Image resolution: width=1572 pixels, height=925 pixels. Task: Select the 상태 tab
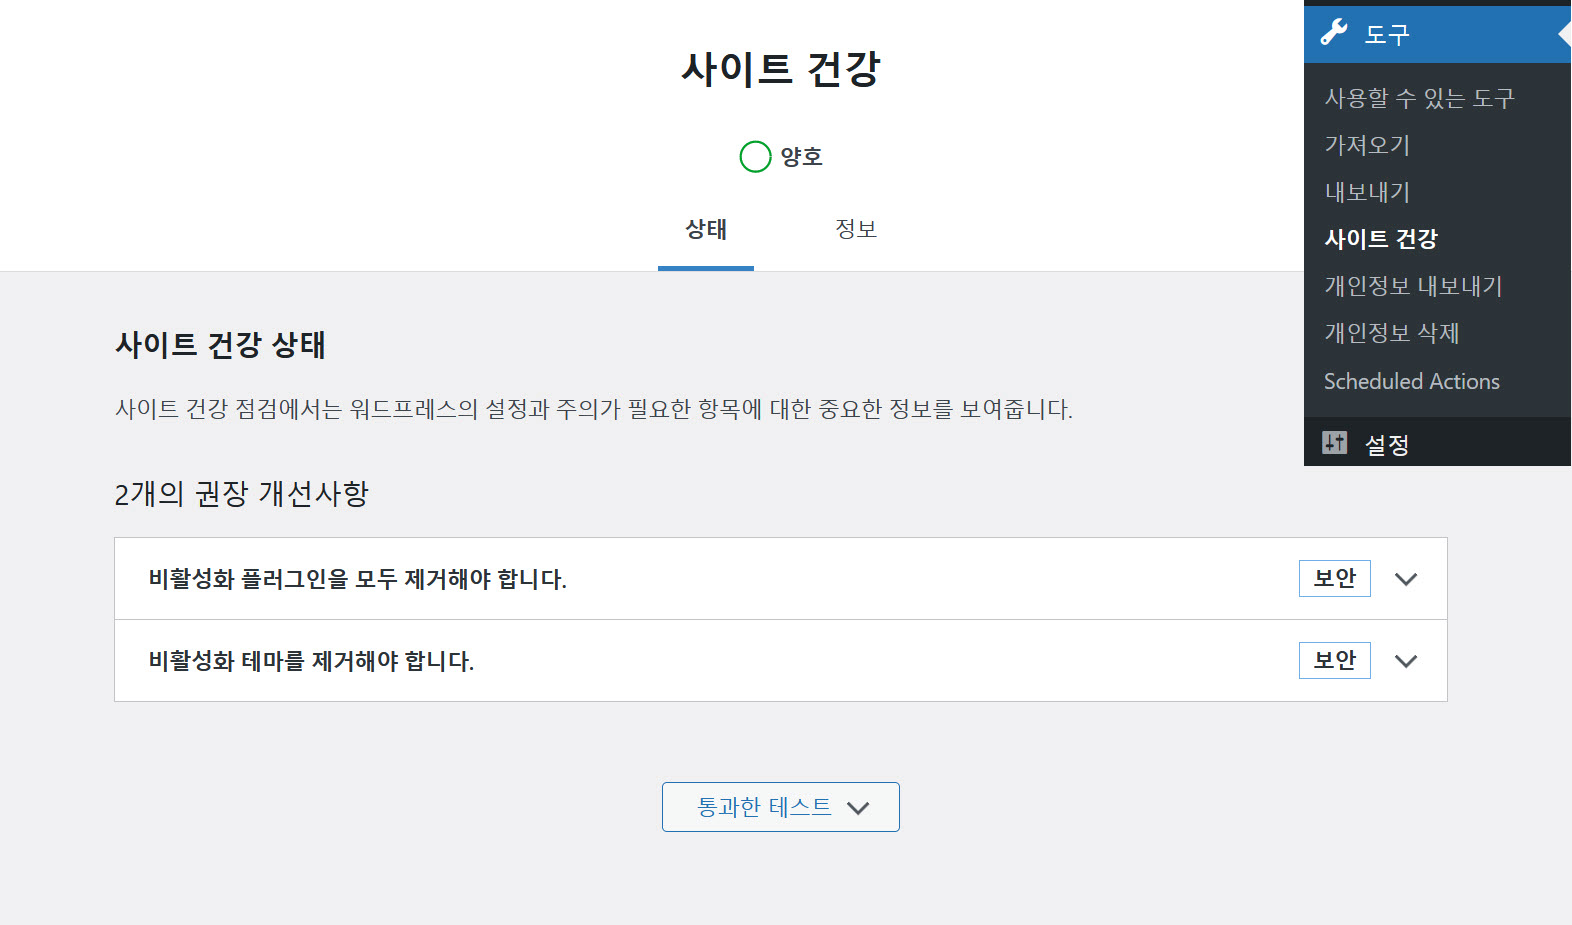[x=705, y=228]
